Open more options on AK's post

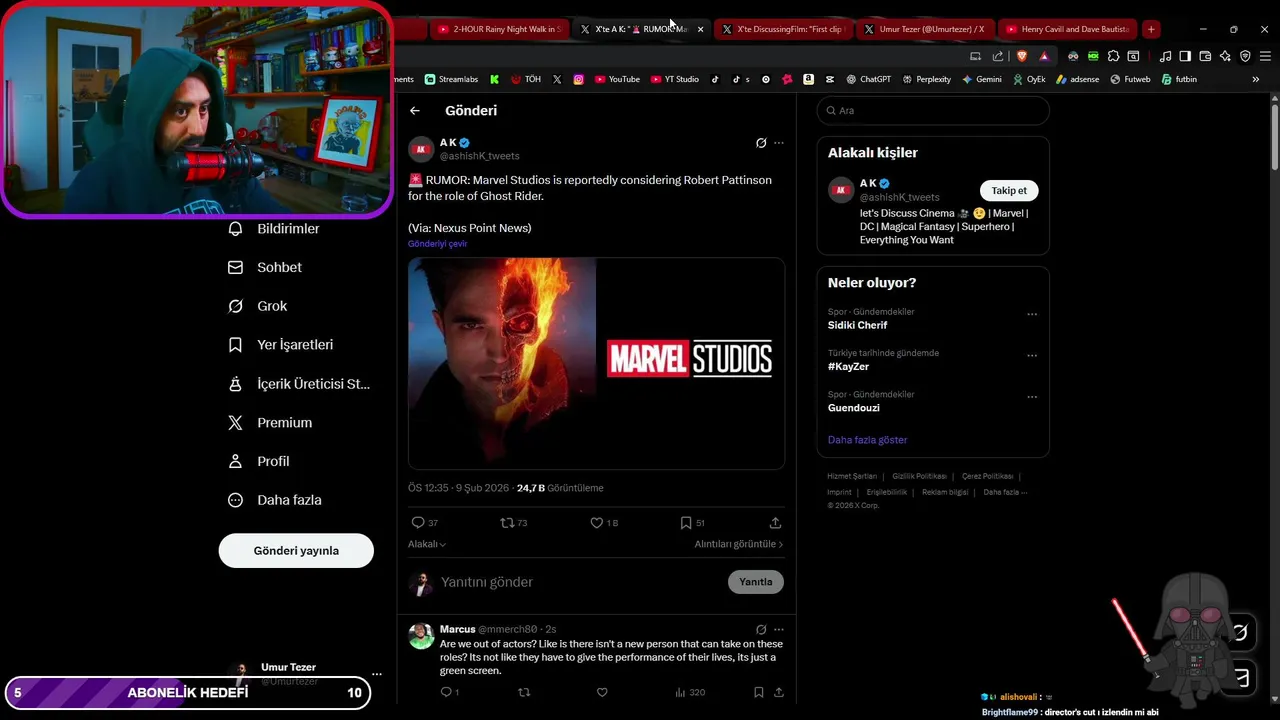click(x=779, y=143)
